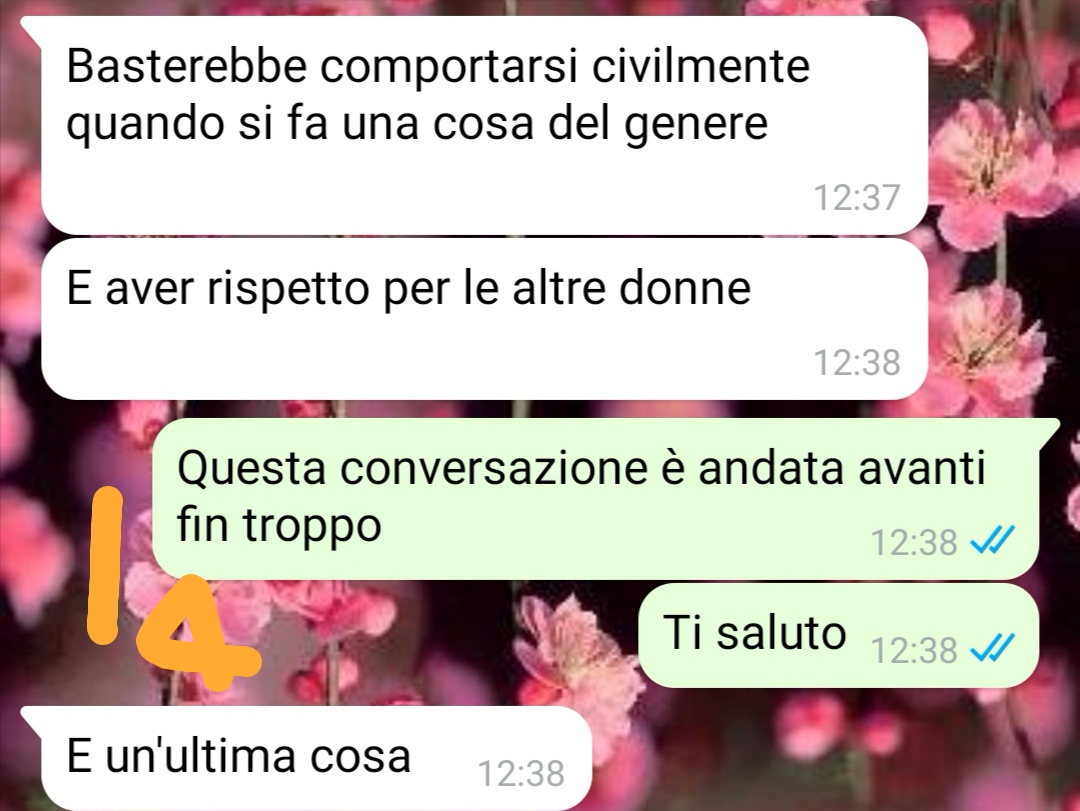Click the timestamp on 'fin troppo' message
The height and width of the screenshot is (811, 1080).
click(914, 542)
